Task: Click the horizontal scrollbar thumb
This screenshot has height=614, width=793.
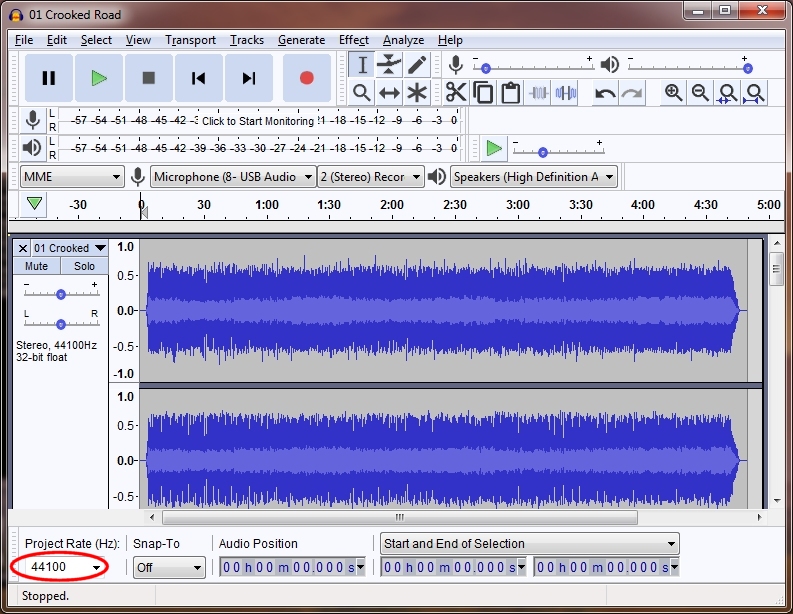Action: [x=400, y=517]
